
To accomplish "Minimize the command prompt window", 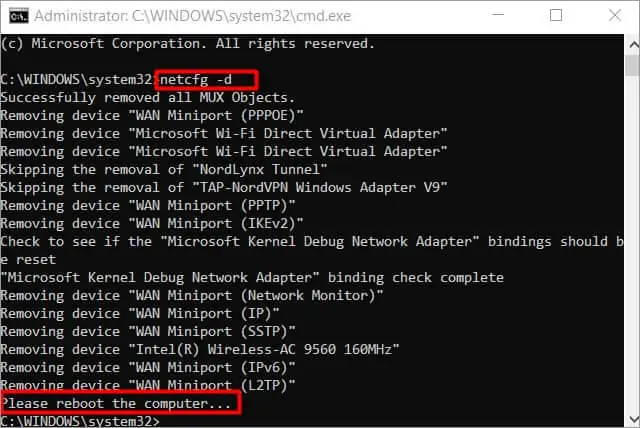I will point(498,16).
